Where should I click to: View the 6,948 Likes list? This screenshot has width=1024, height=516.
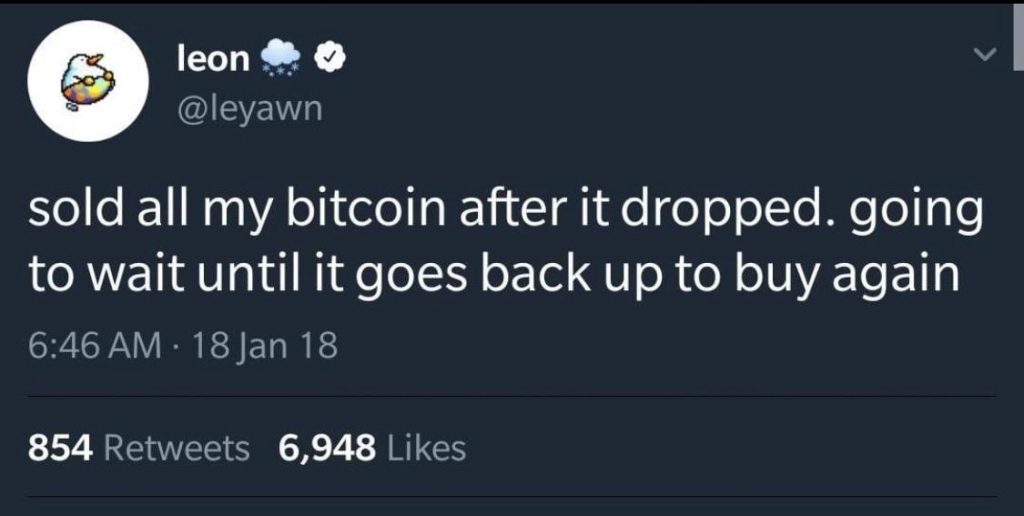(372, 448)
